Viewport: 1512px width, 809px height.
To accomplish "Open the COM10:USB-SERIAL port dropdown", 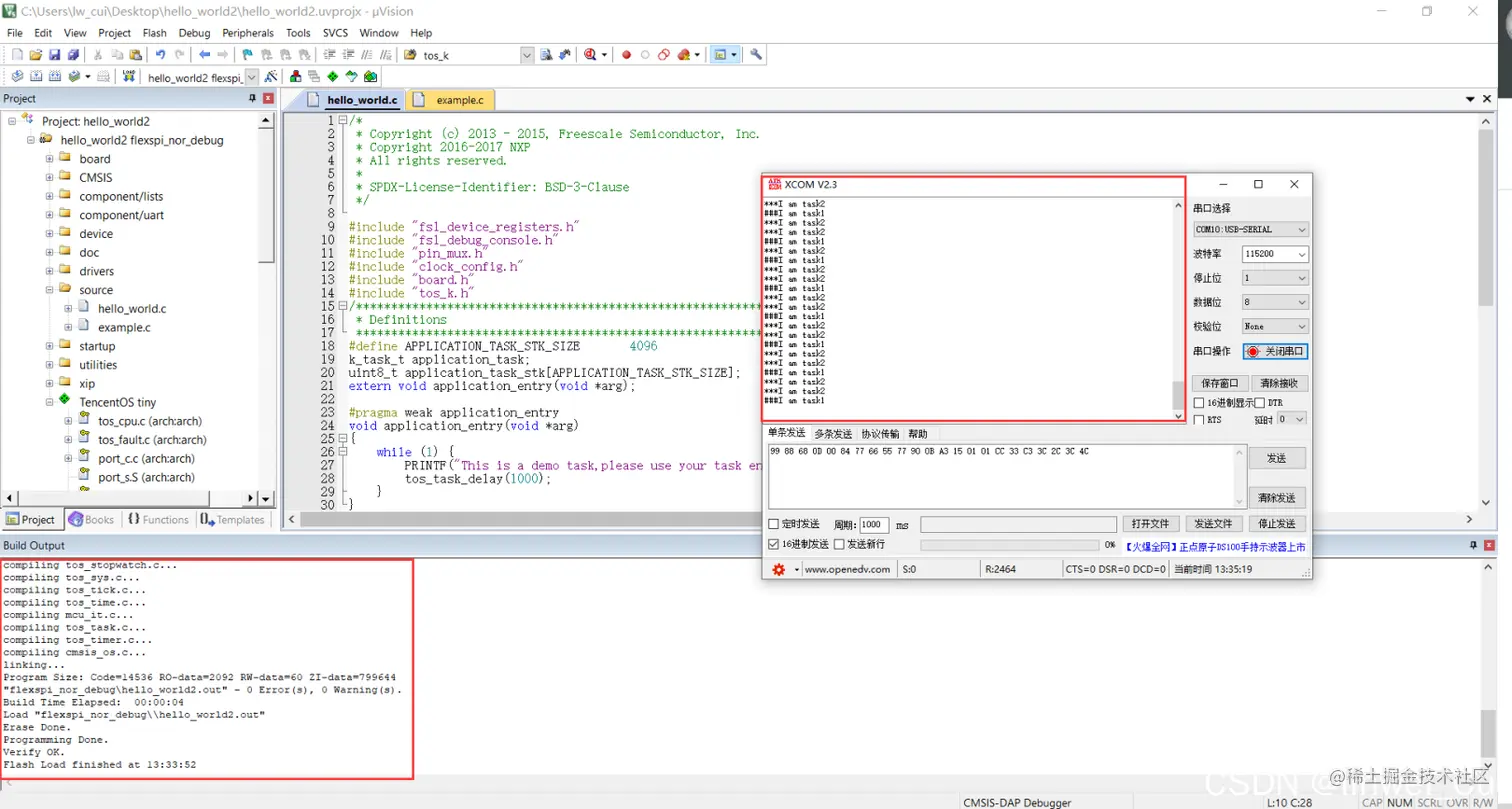I will pyautogui.click(x=1251, y=229).
